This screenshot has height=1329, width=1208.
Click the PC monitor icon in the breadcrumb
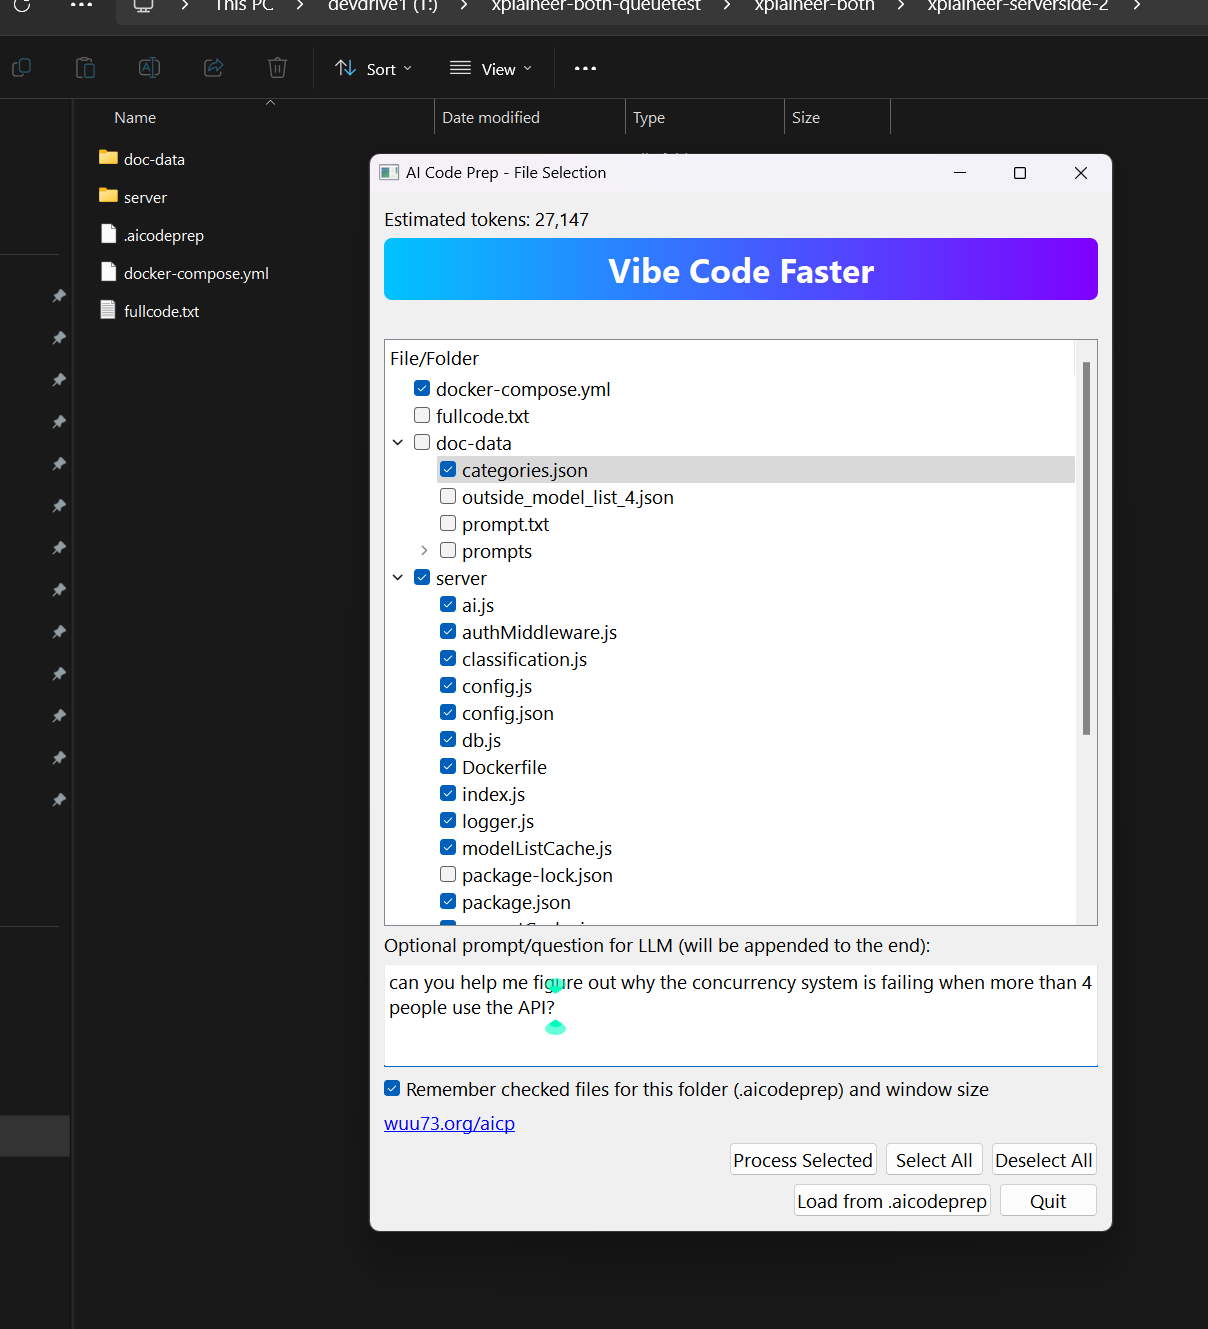pos(144,5)
